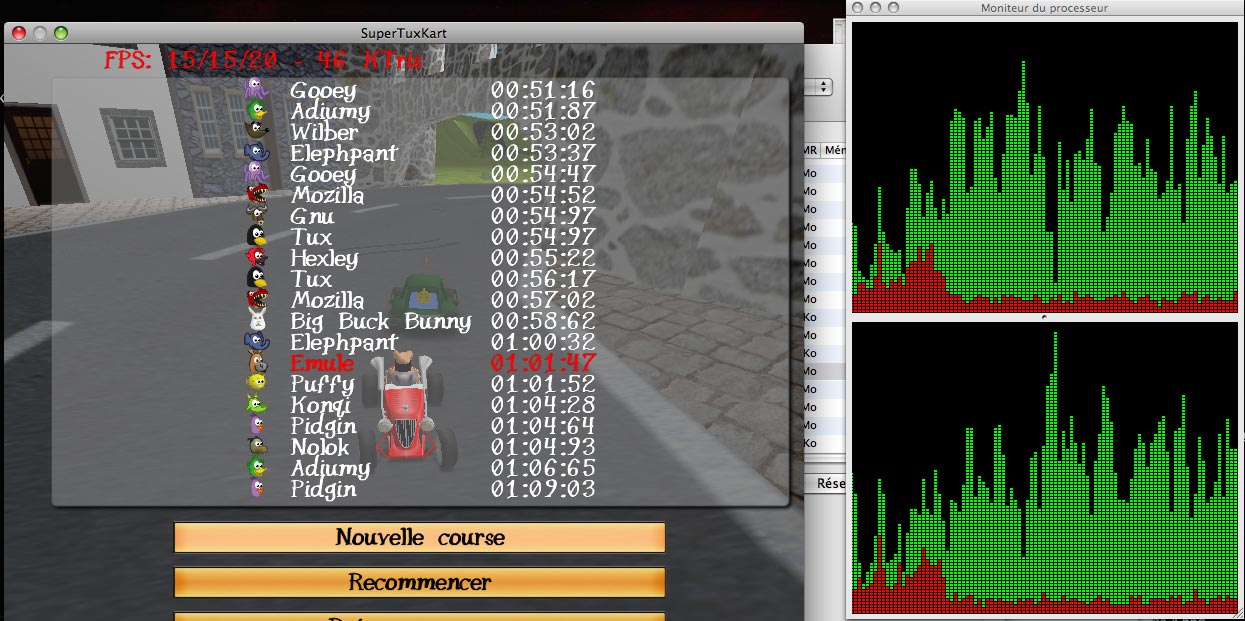Image resolution: width=1245 pixels, height=621 pixels.
Task: Click the Moniteur du processeur title bar
Action: pyautogui.click(x=1043, y=8)
